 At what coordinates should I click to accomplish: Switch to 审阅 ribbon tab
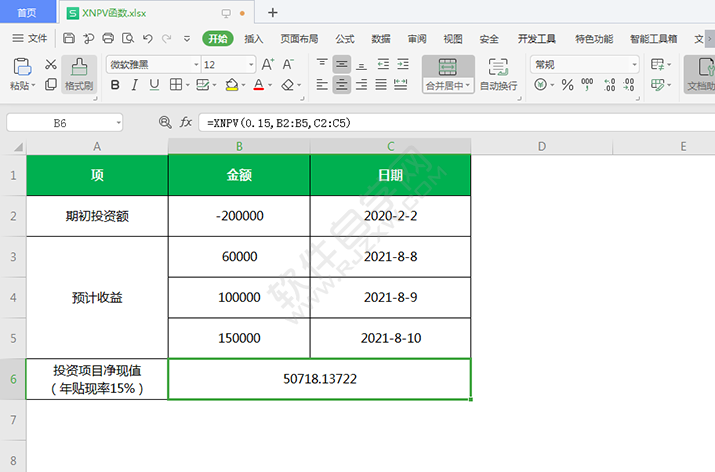pos(417,39)
